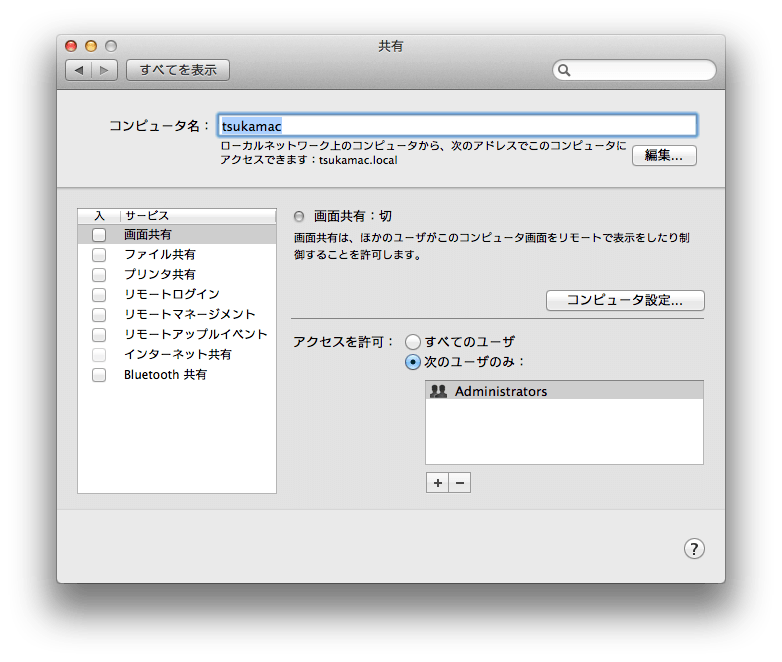
Task: Click the forward navigation arrow
Action: 105,70
